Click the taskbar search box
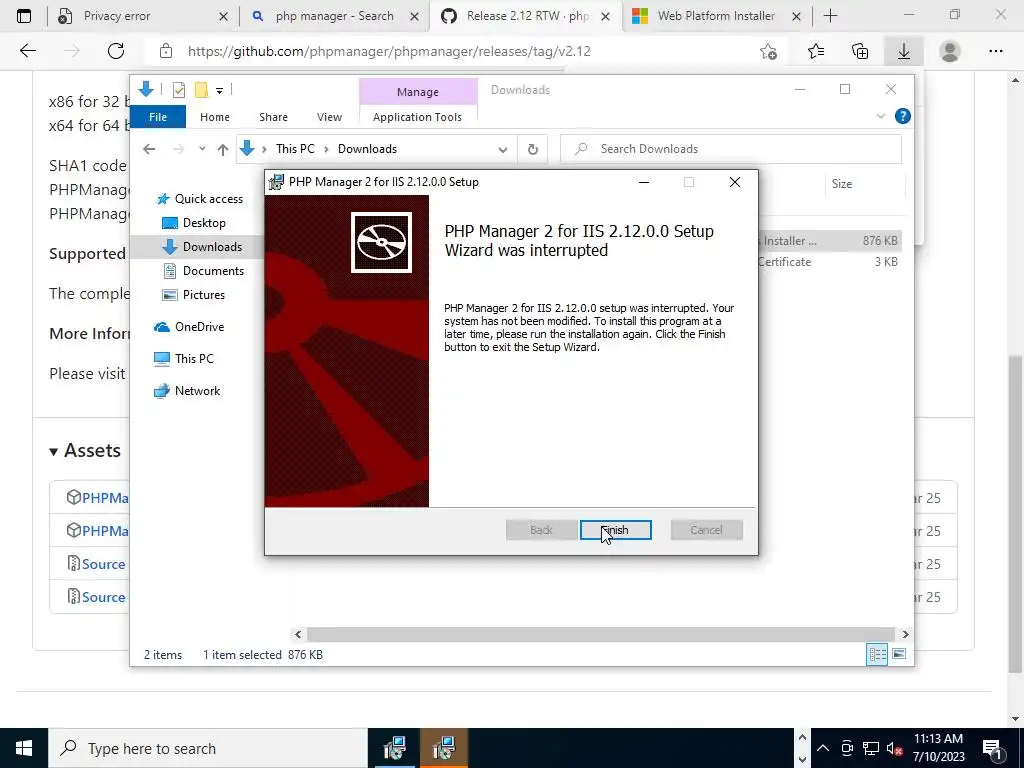Image resolution: width=1024 pixels, height=768 pixels. point(208,748)
